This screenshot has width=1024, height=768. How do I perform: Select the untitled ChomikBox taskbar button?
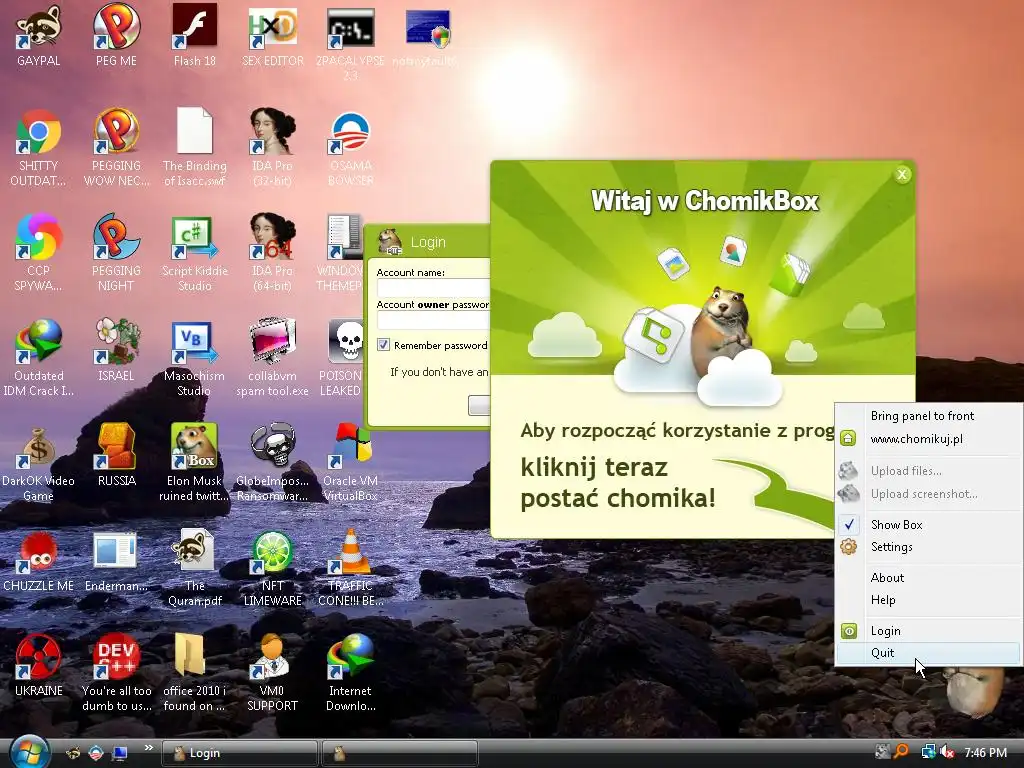pos(400,753)
